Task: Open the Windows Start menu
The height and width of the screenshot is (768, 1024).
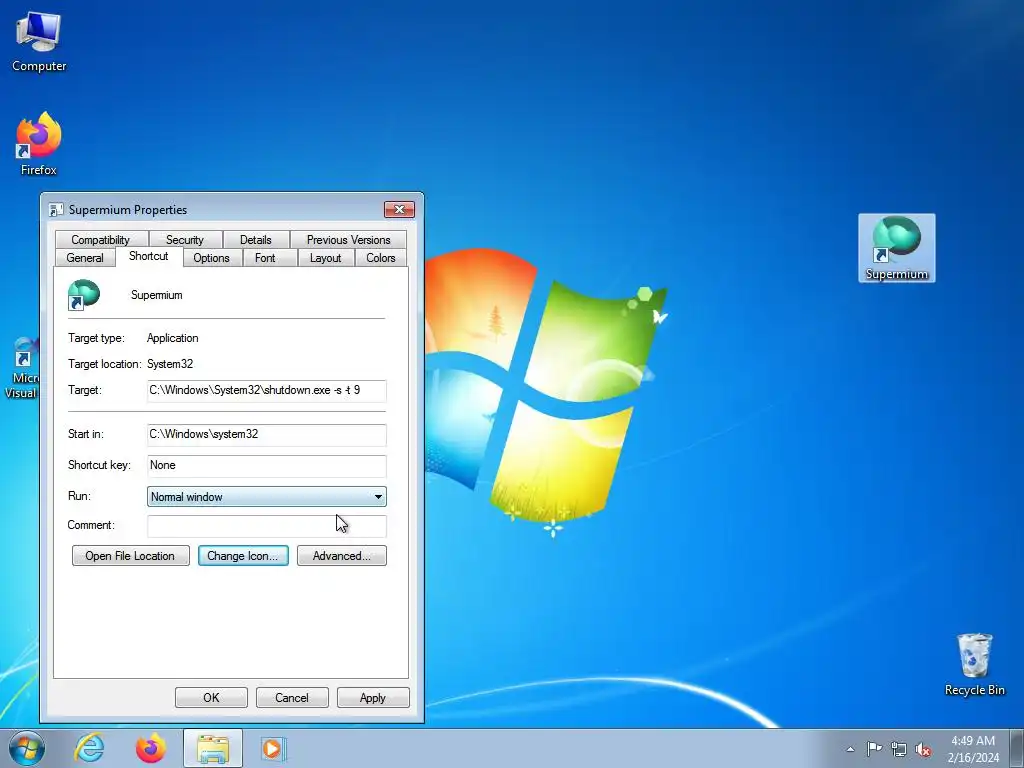Action: click(x=26, y=748)
